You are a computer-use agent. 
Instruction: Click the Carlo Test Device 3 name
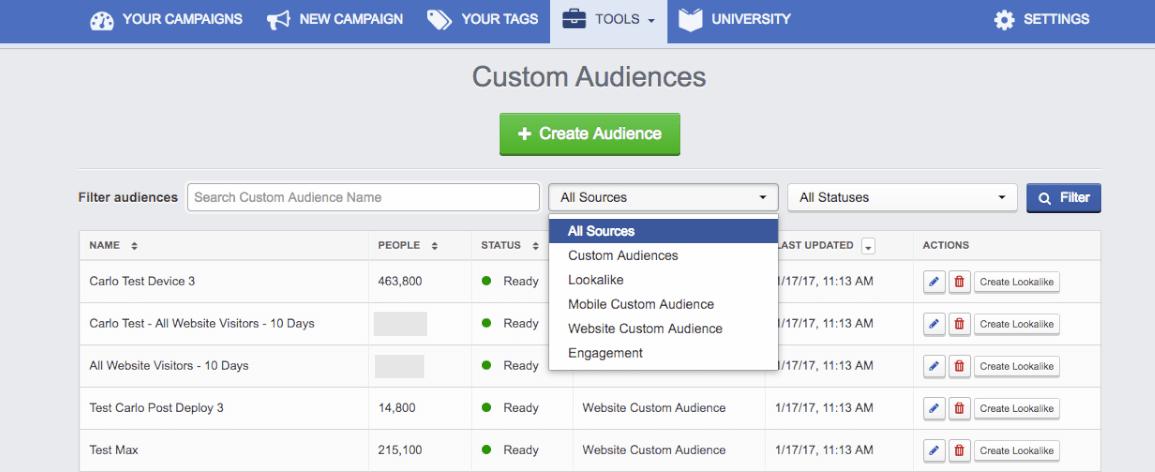[x=142, y=281]
